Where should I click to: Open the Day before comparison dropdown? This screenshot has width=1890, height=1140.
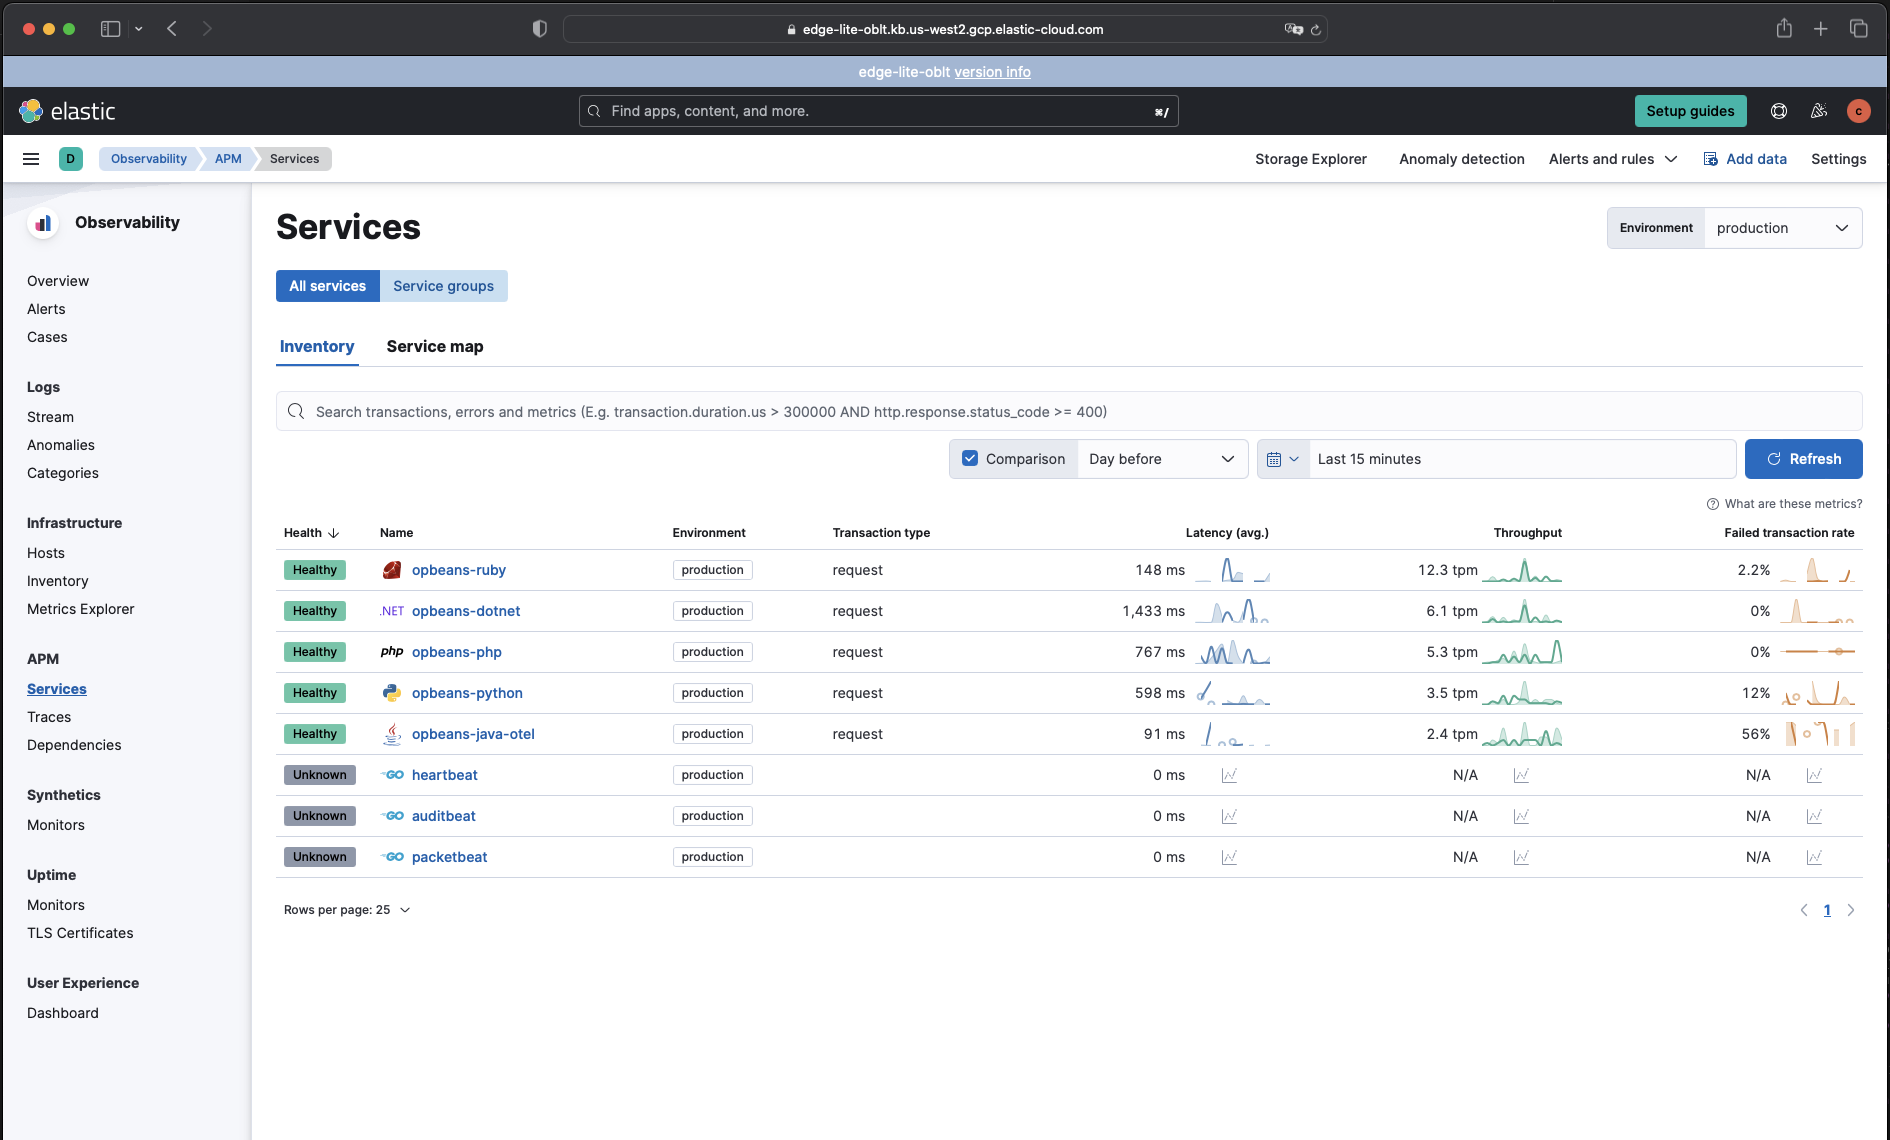point(1162,459)
